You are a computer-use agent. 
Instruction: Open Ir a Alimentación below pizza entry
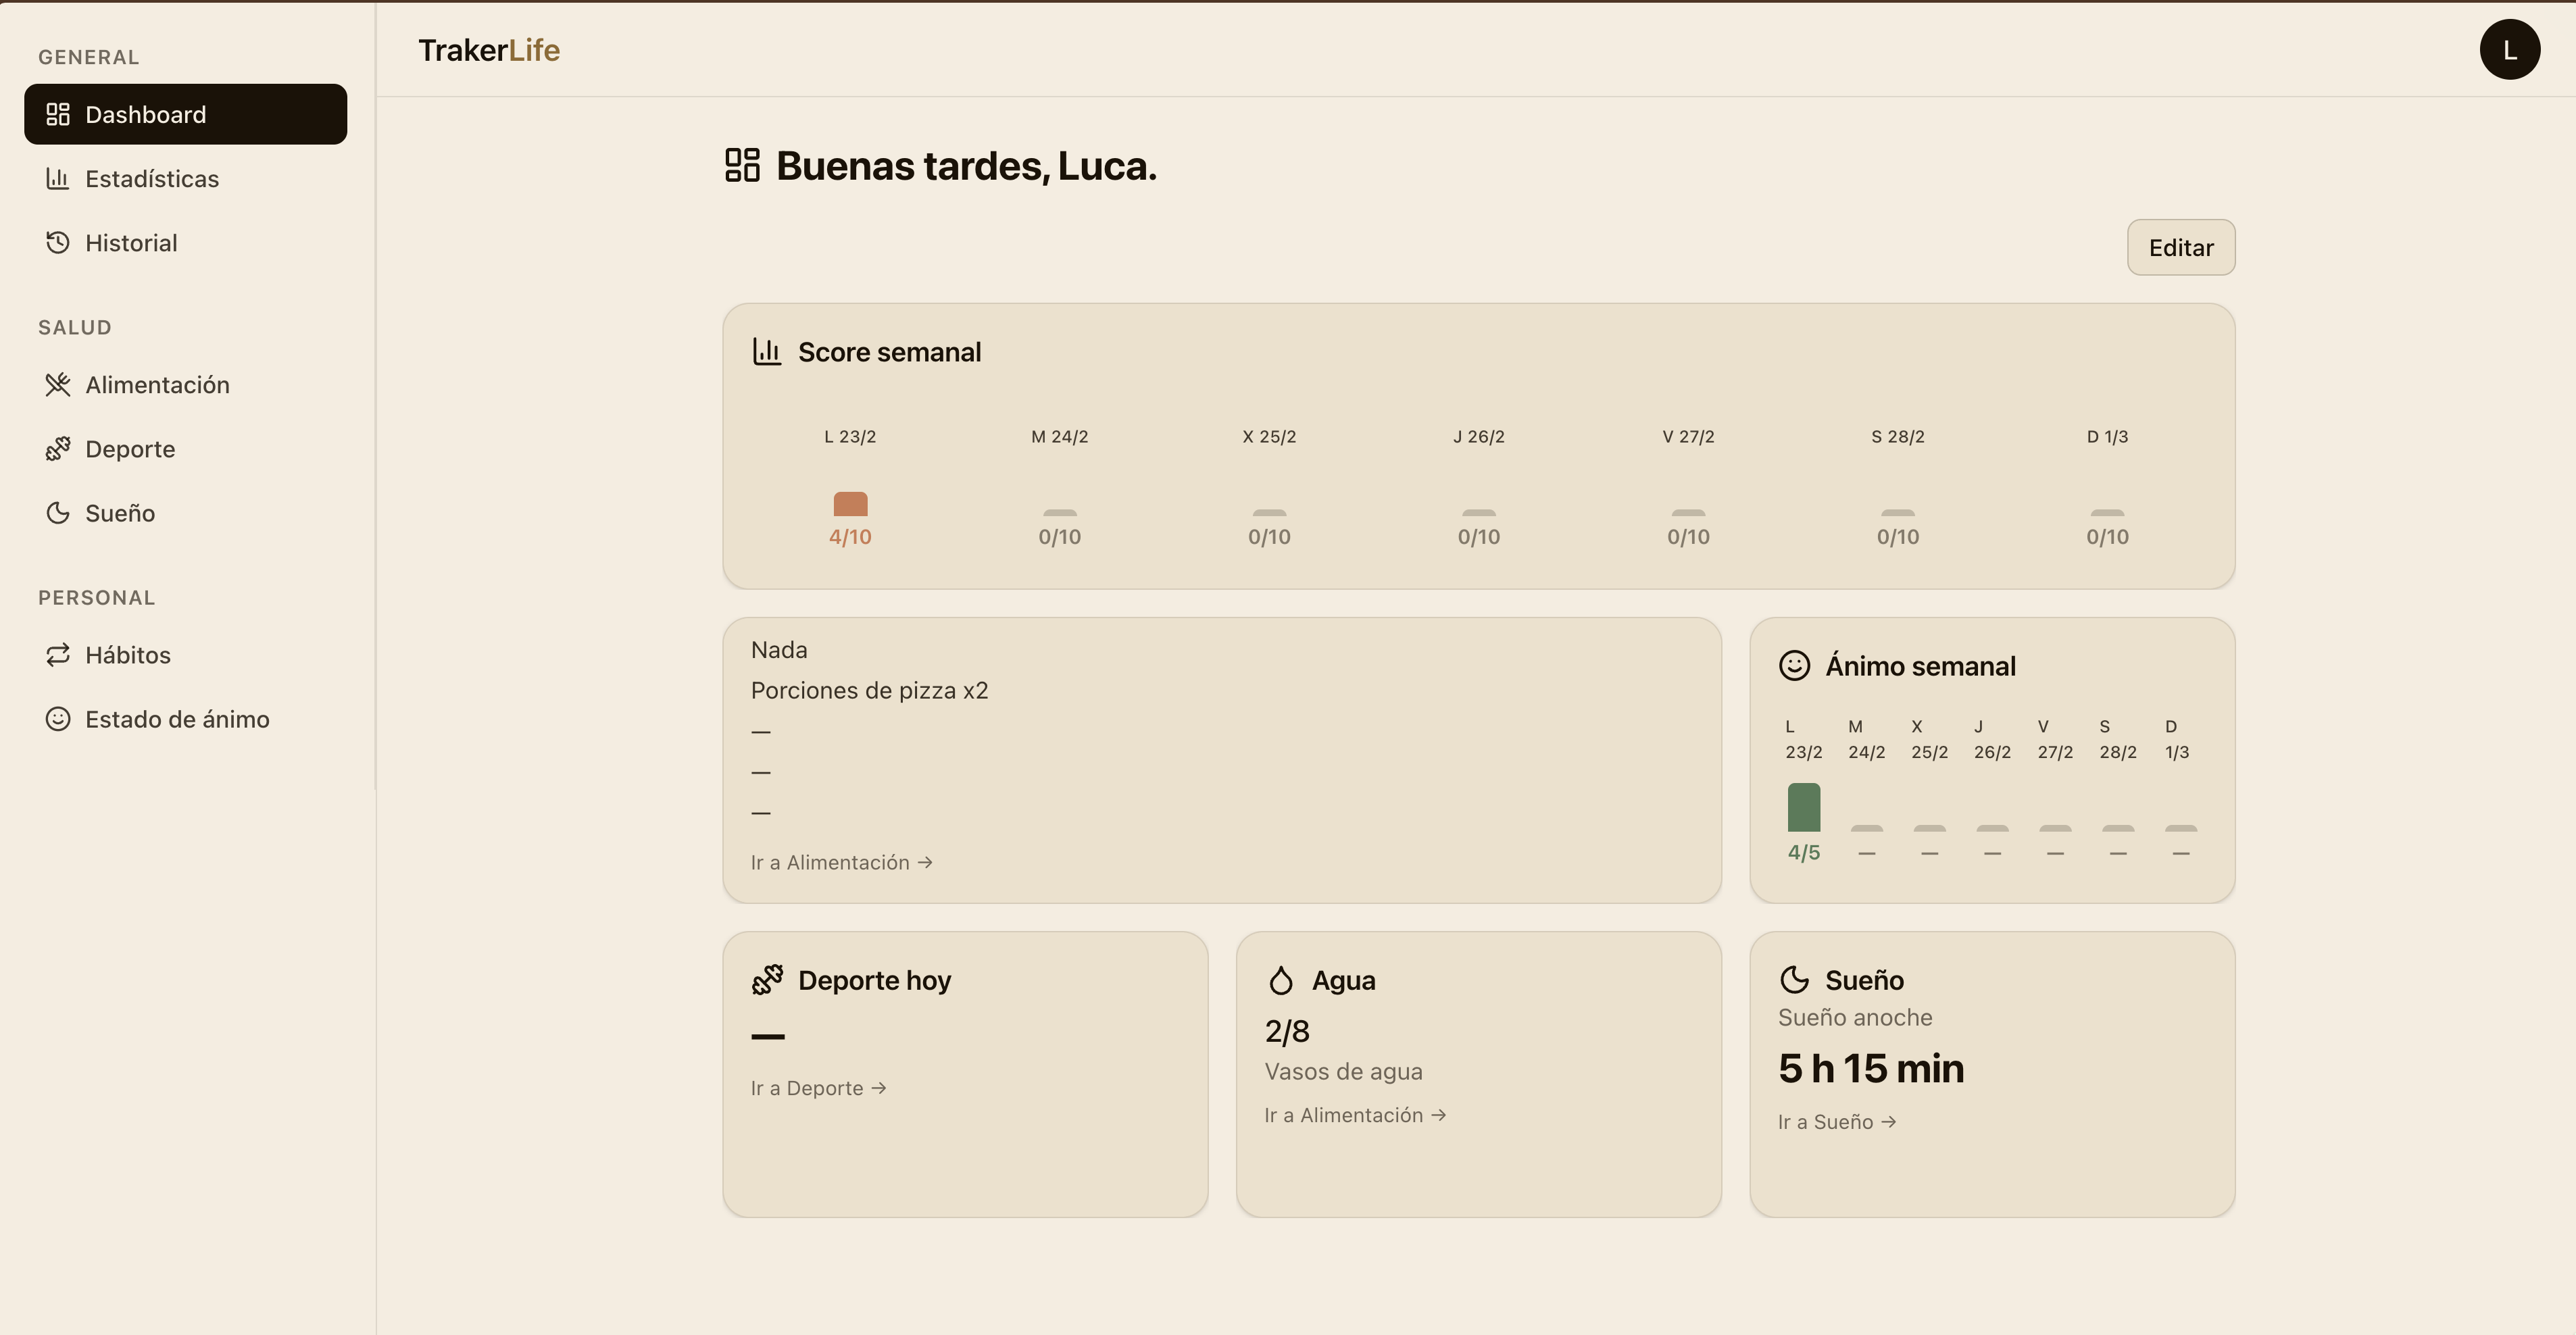click(x=841, y=862)
